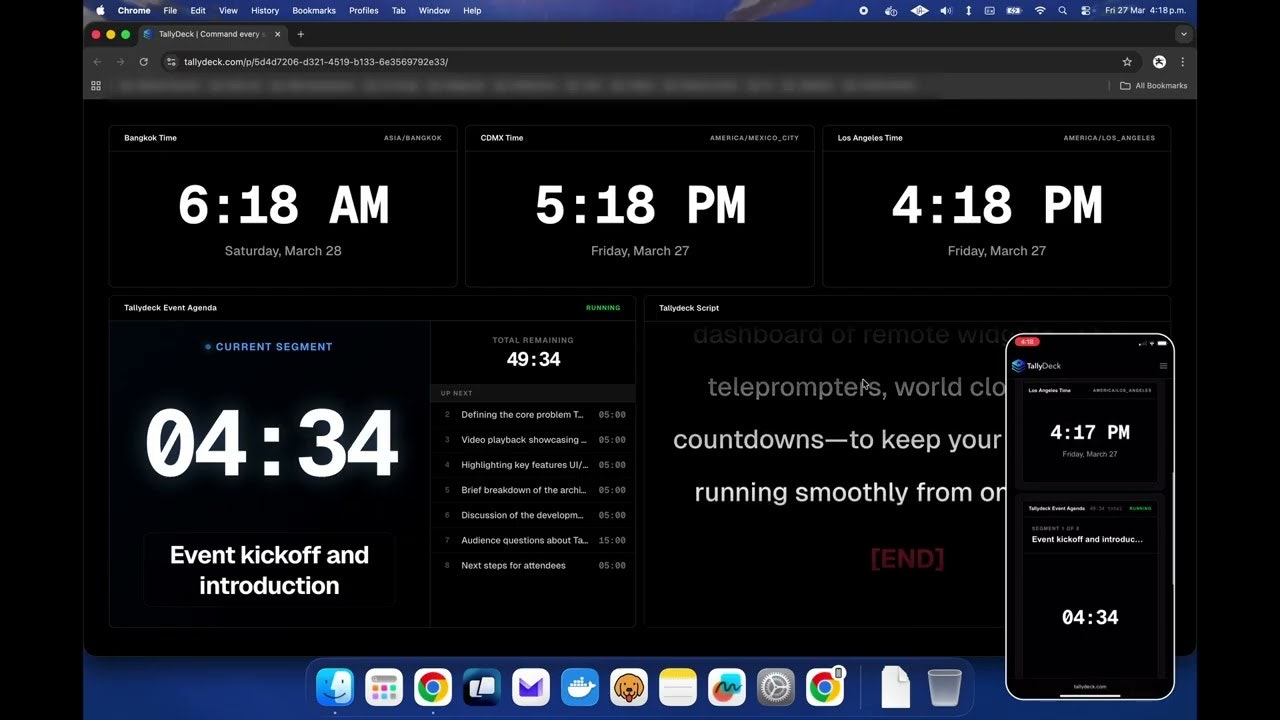Reload the TallyDeck page

[x=144, y=62]
